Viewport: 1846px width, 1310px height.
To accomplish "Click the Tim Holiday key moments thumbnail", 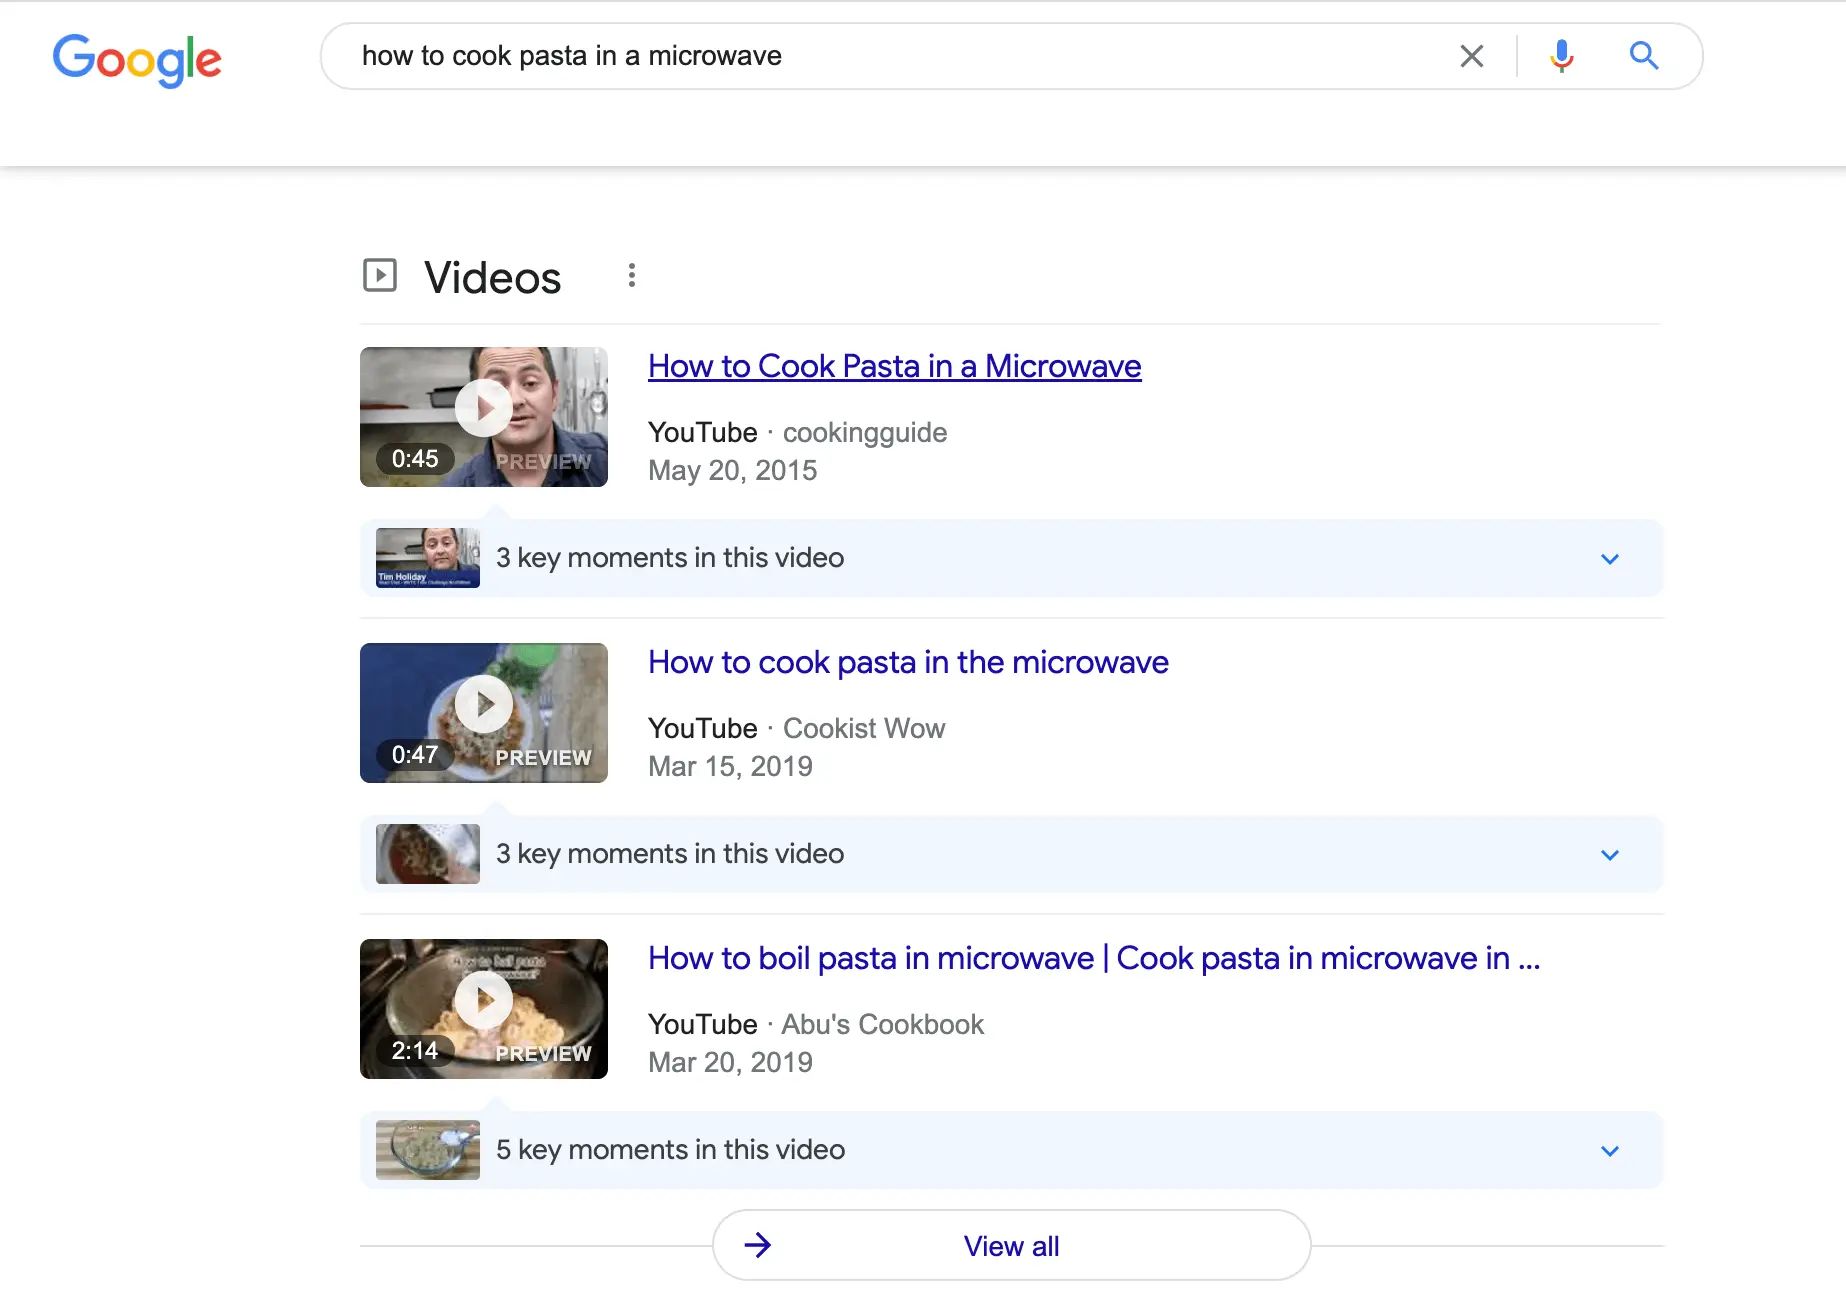I will [428, 558].
